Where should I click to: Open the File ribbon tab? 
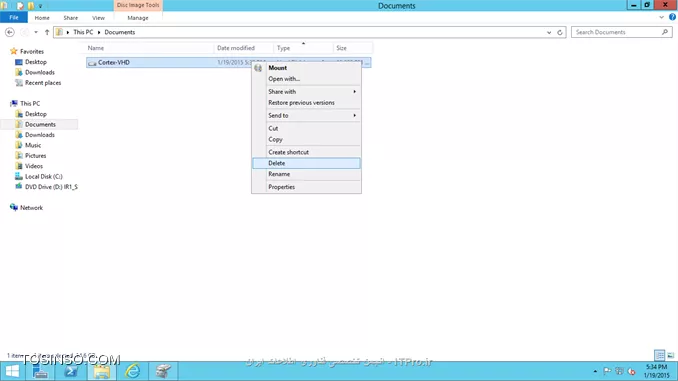(x=14, y=18)
